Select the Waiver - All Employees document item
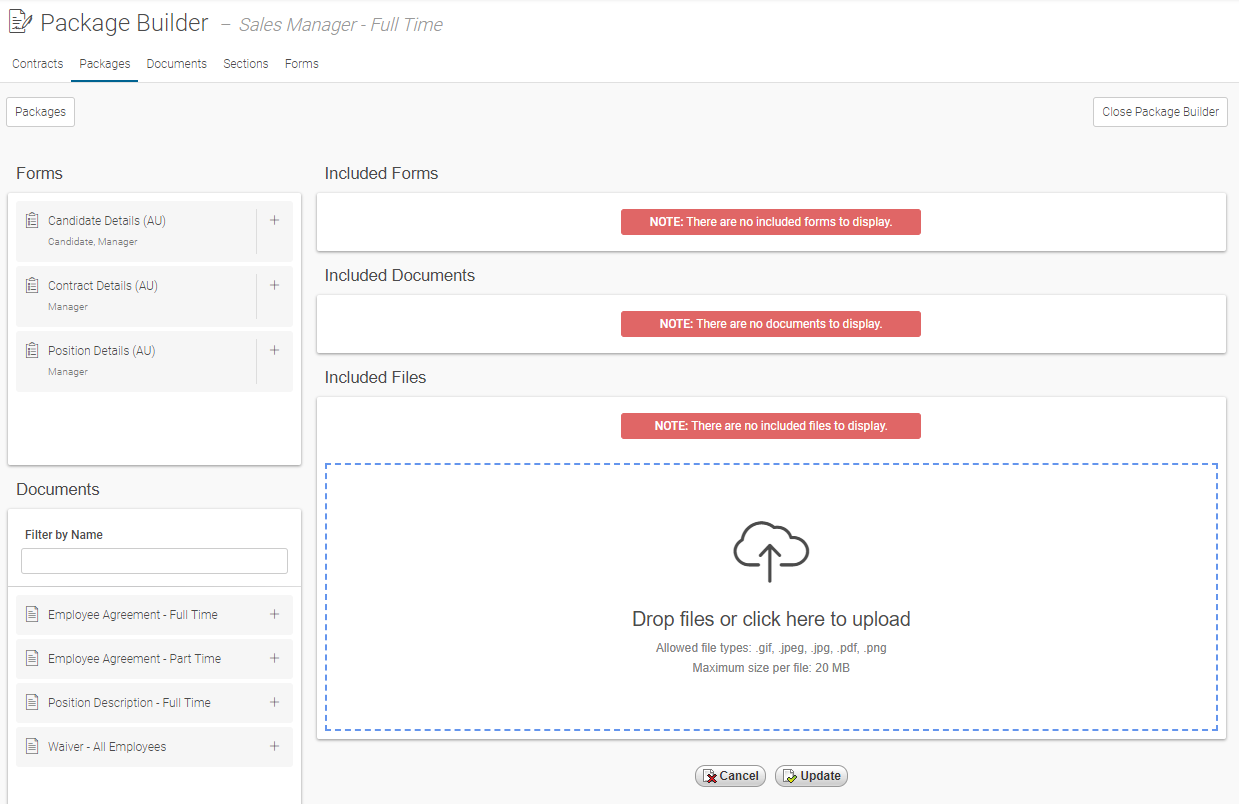This screenshot has width=1239, height=804. pos(107,747)
